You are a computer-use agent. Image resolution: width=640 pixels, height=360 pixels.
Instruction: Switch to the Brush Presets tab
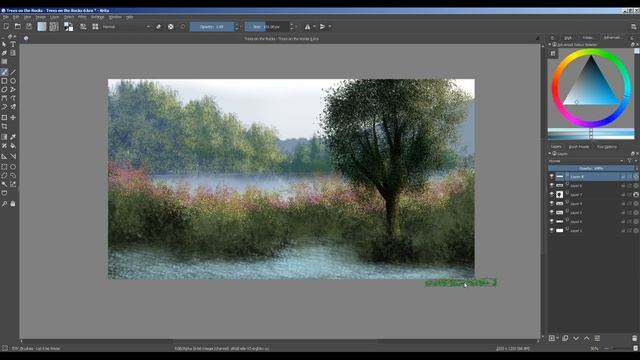(579, 147)
